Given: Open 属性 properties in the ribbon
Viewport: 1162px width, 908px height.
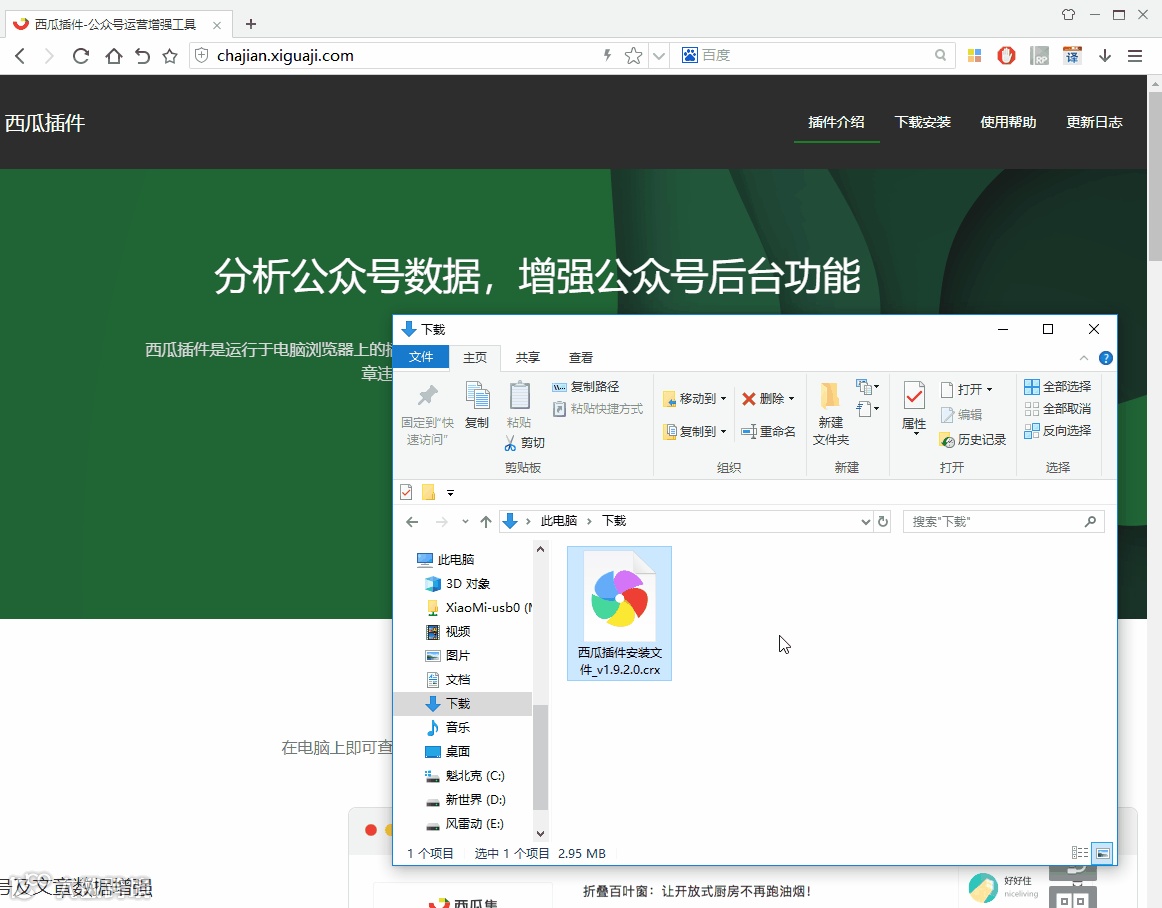Looking at the screenshot, I should coord(914,406).
